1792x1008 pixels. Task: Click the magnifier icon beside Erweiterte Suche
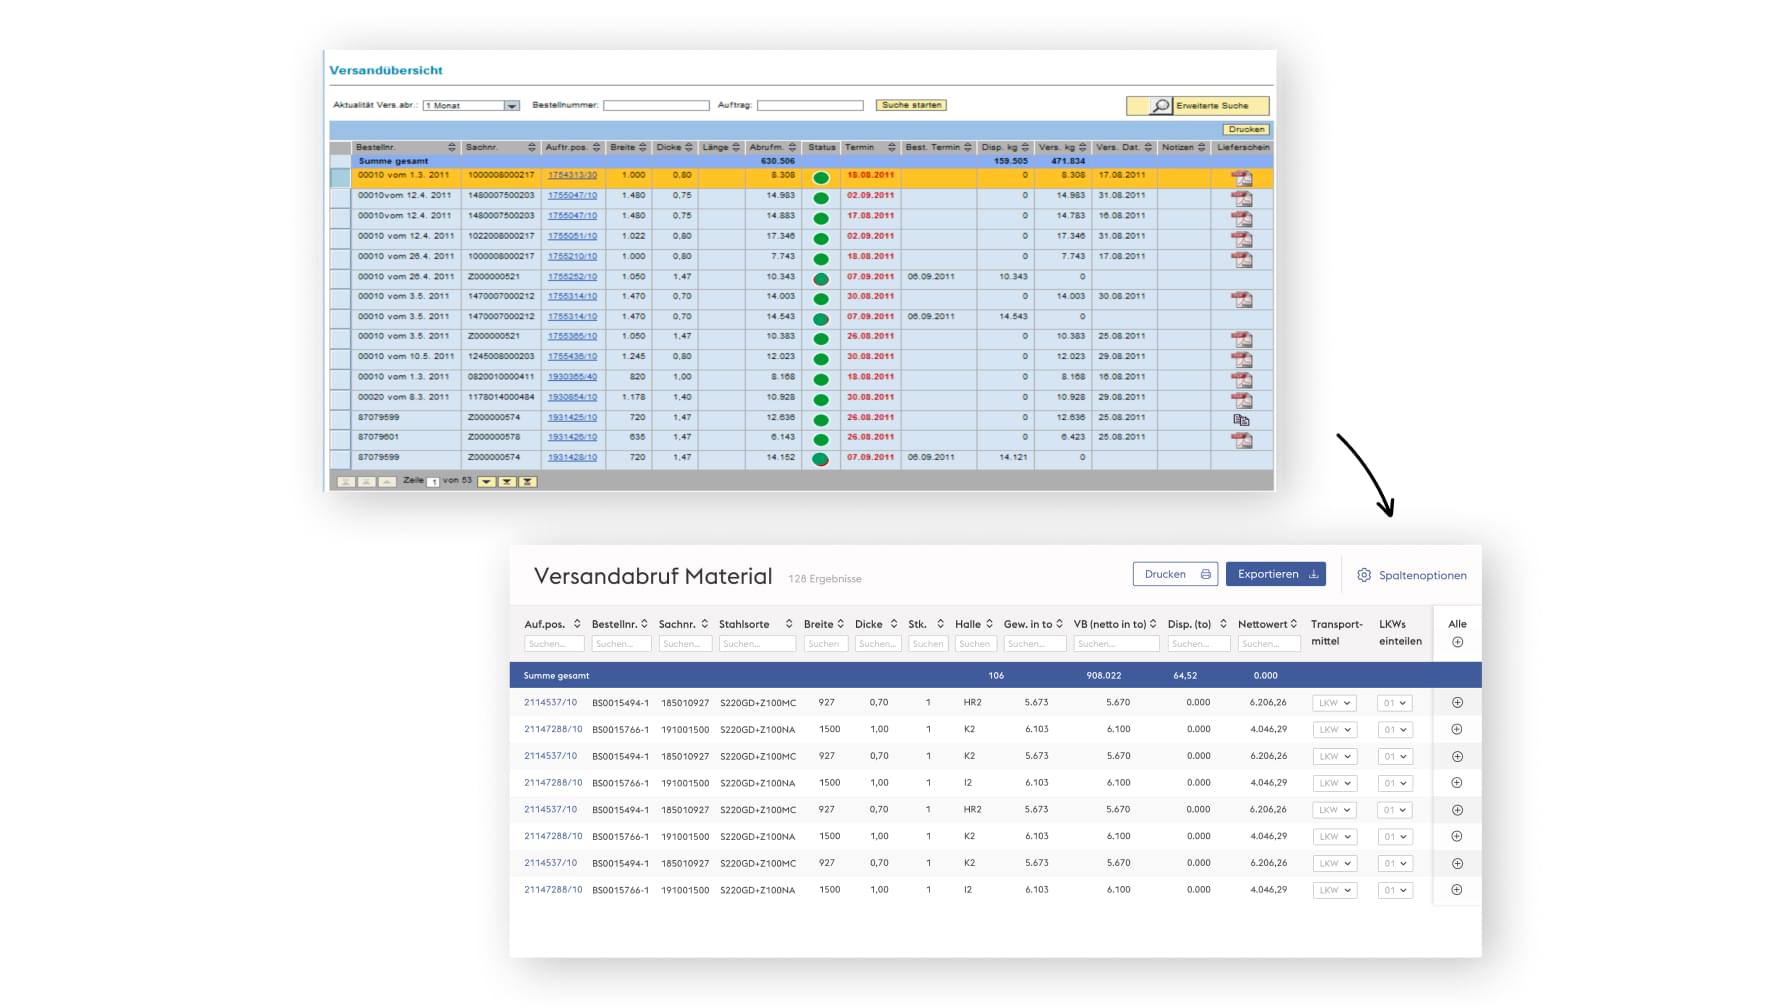tap(1160, 106)
